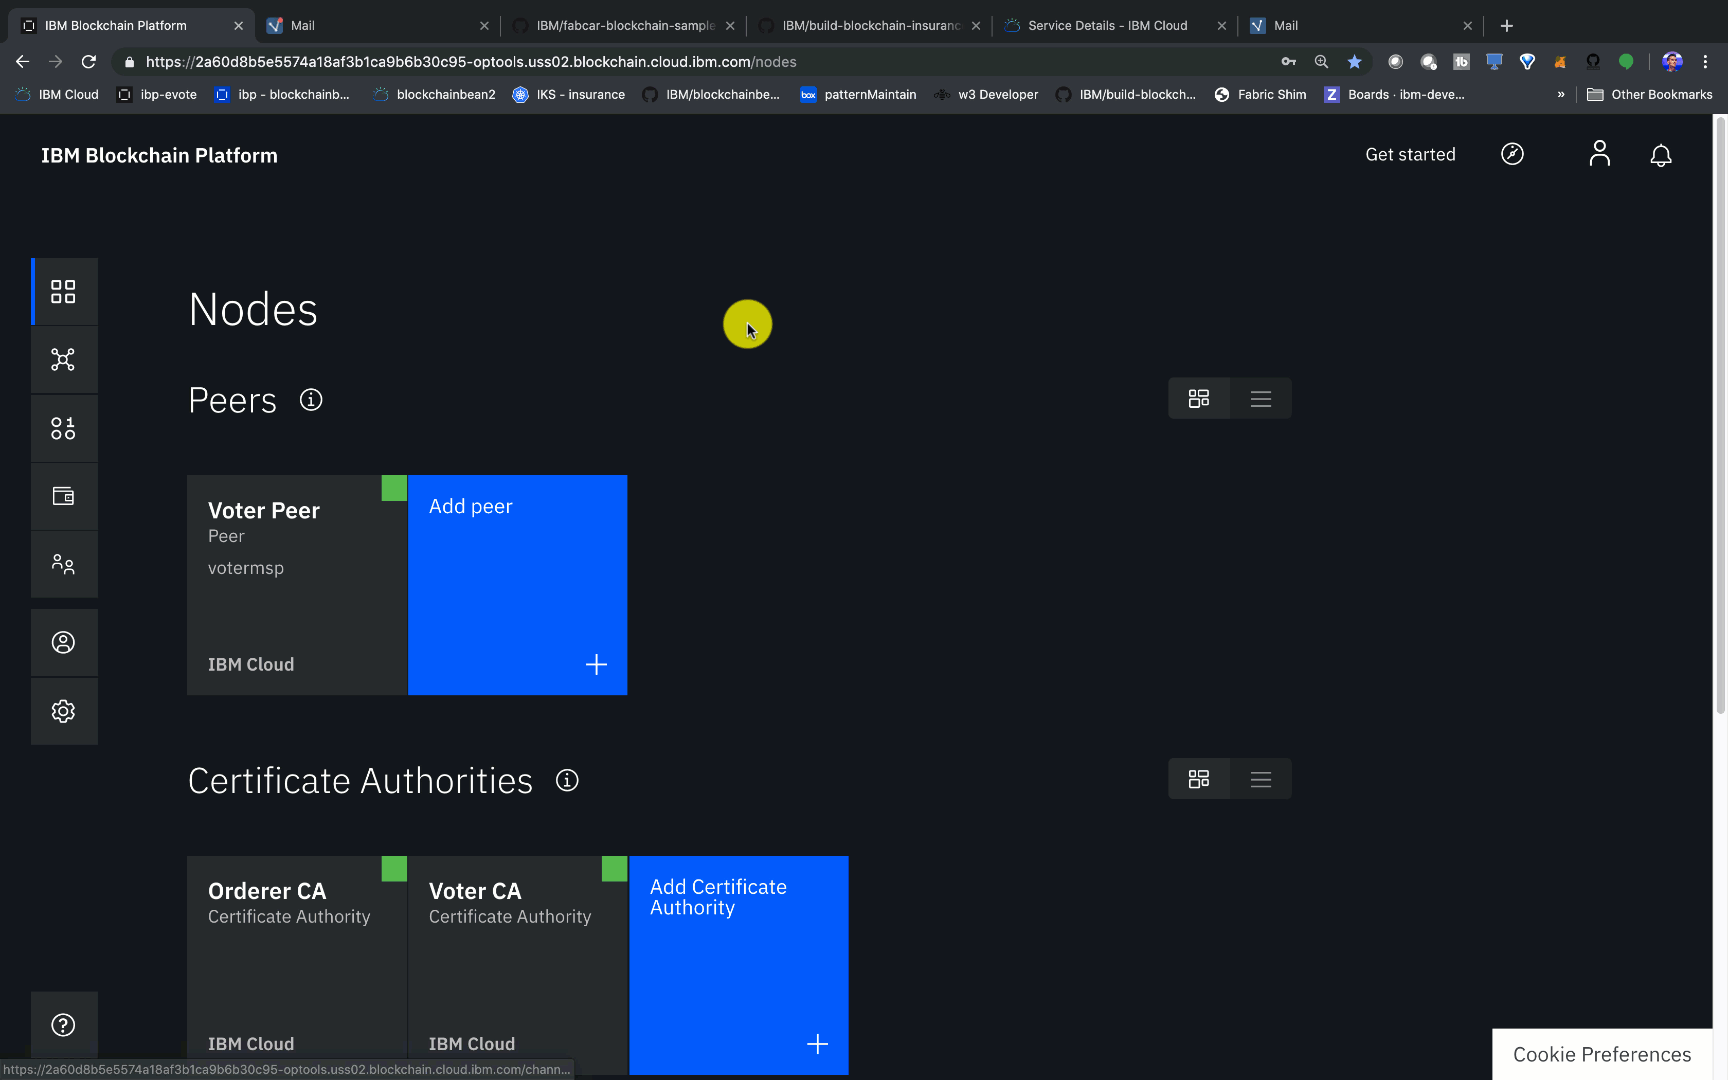Screen dimensions: 1728x1080
Task: Open the Orderer CA tile
Action: pos(297,965)
